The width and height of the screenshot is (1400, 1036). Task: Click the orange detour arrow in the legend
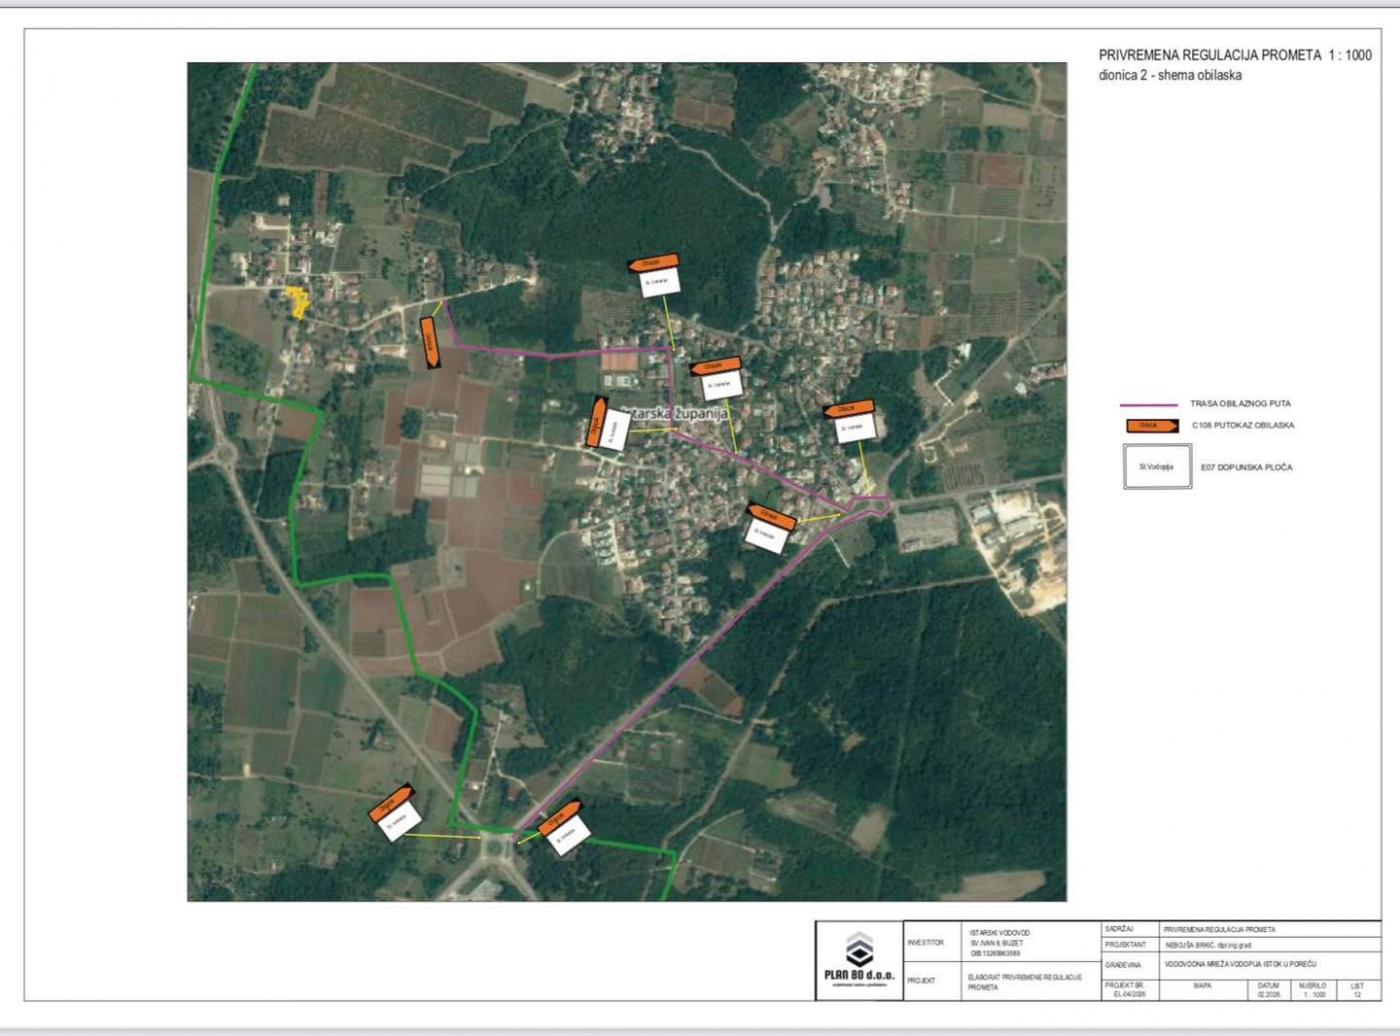pos(1151,425)
